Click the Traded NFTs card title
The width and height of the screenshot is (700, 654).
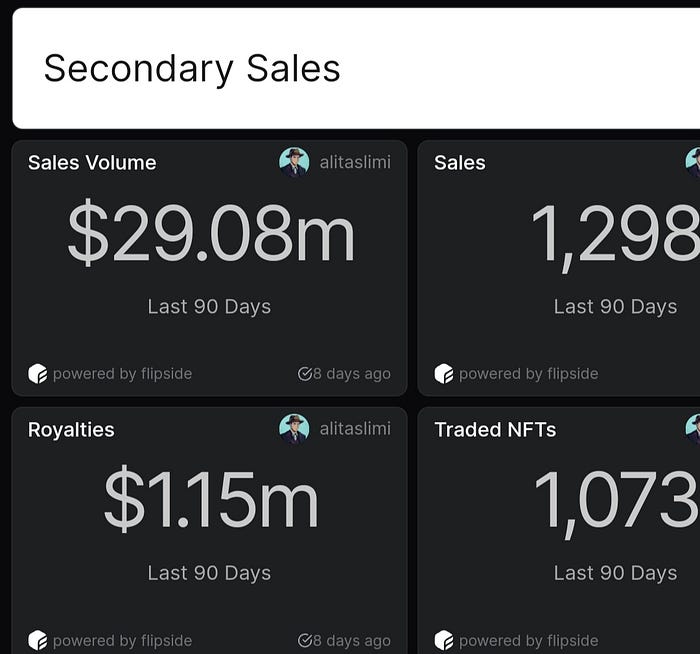click(x=495, y=429)
